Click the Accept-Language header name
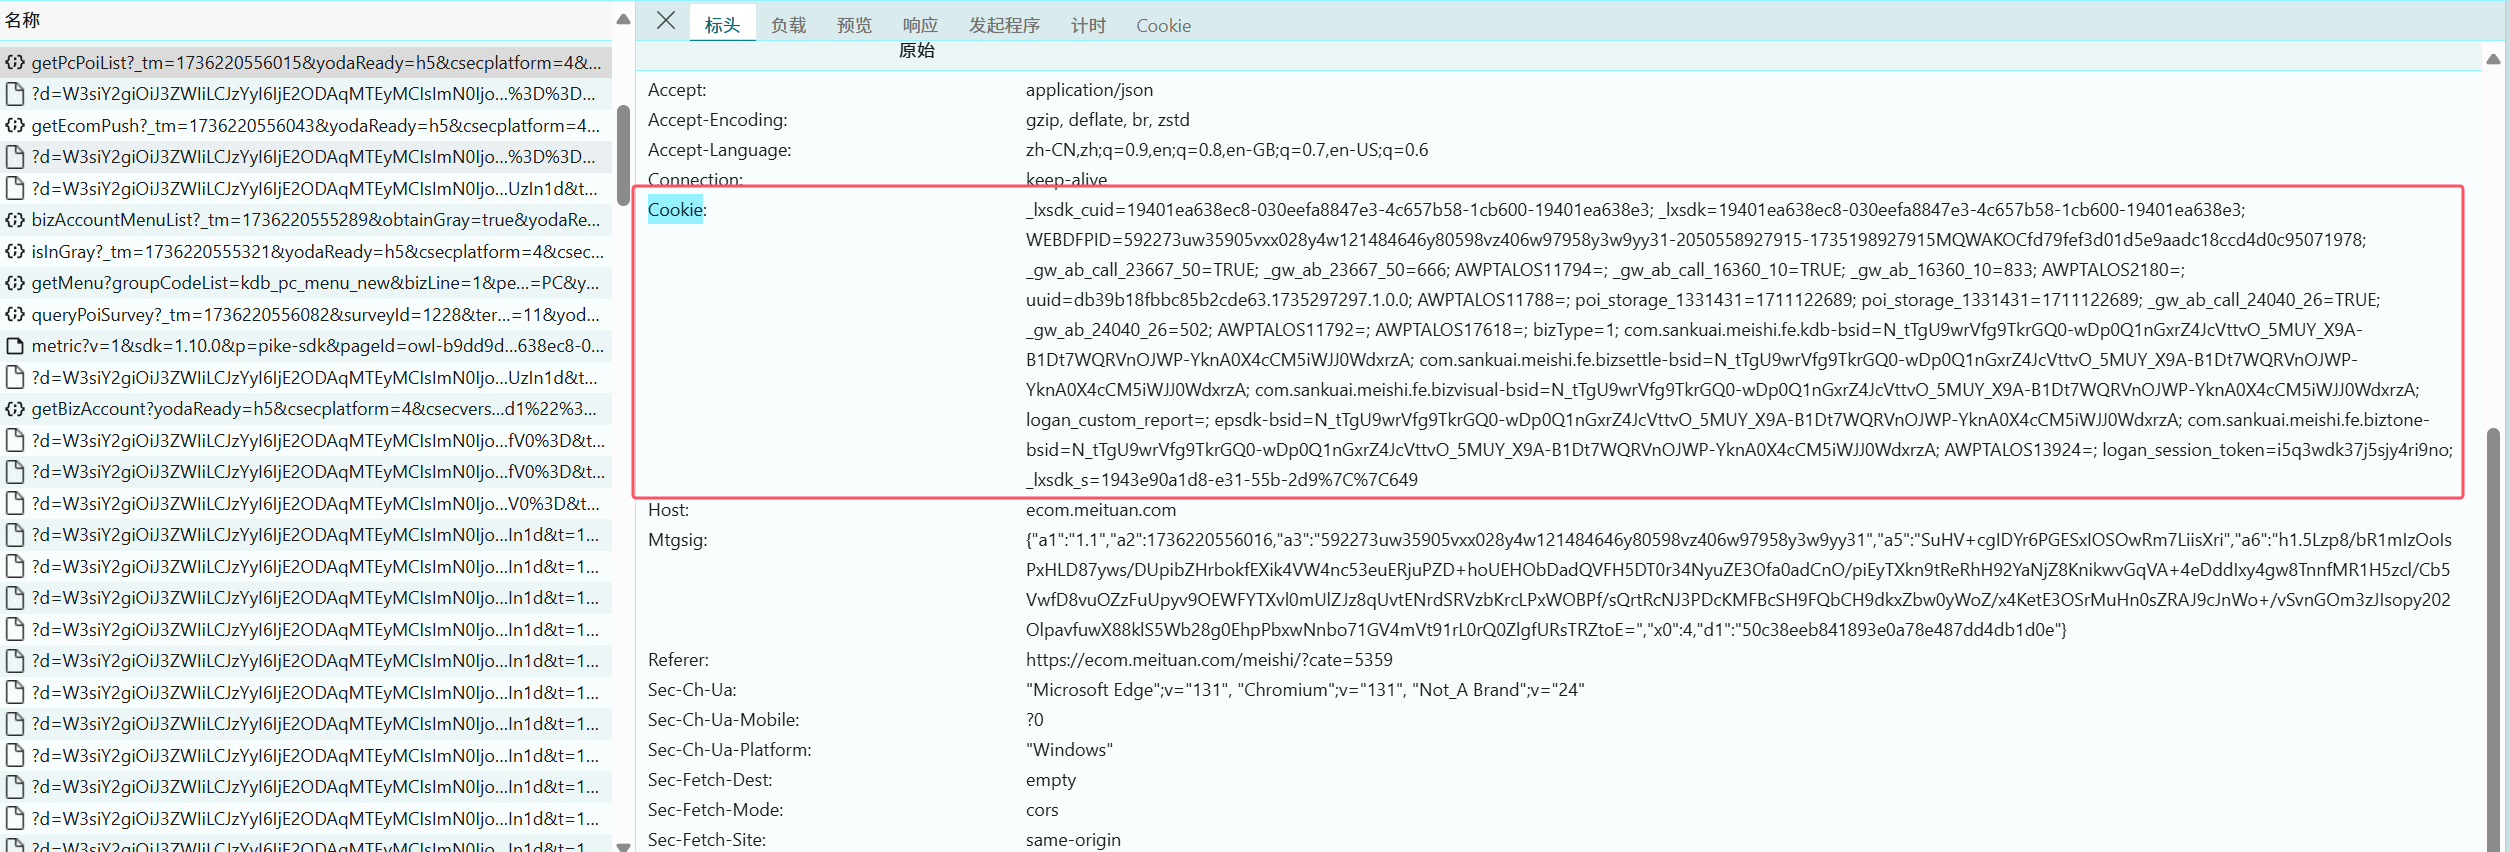The image size is (2510, 852). point(719,150)
